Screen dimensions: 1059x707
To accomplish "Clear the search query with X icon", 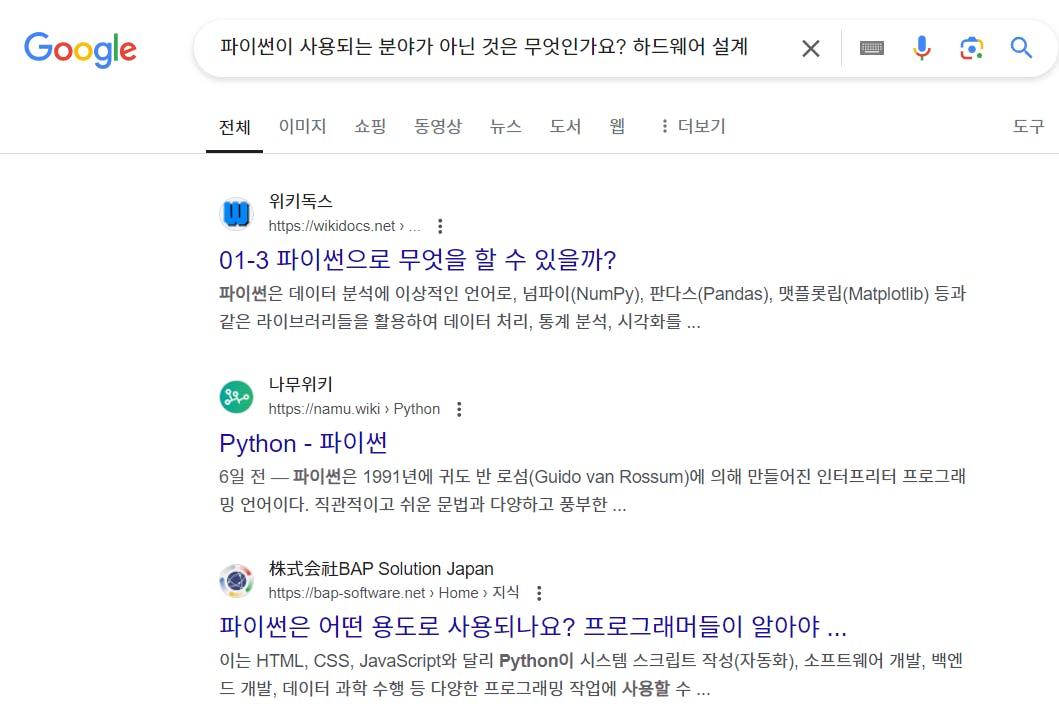I will (810, 48).
